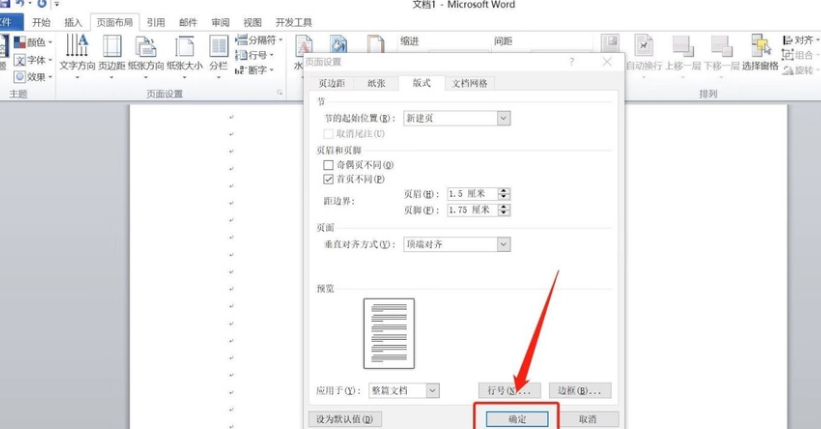821x429 pixels.
Task: Open the Breaks (分隔符) ribbon menu
Action: (x=259, y=40)
